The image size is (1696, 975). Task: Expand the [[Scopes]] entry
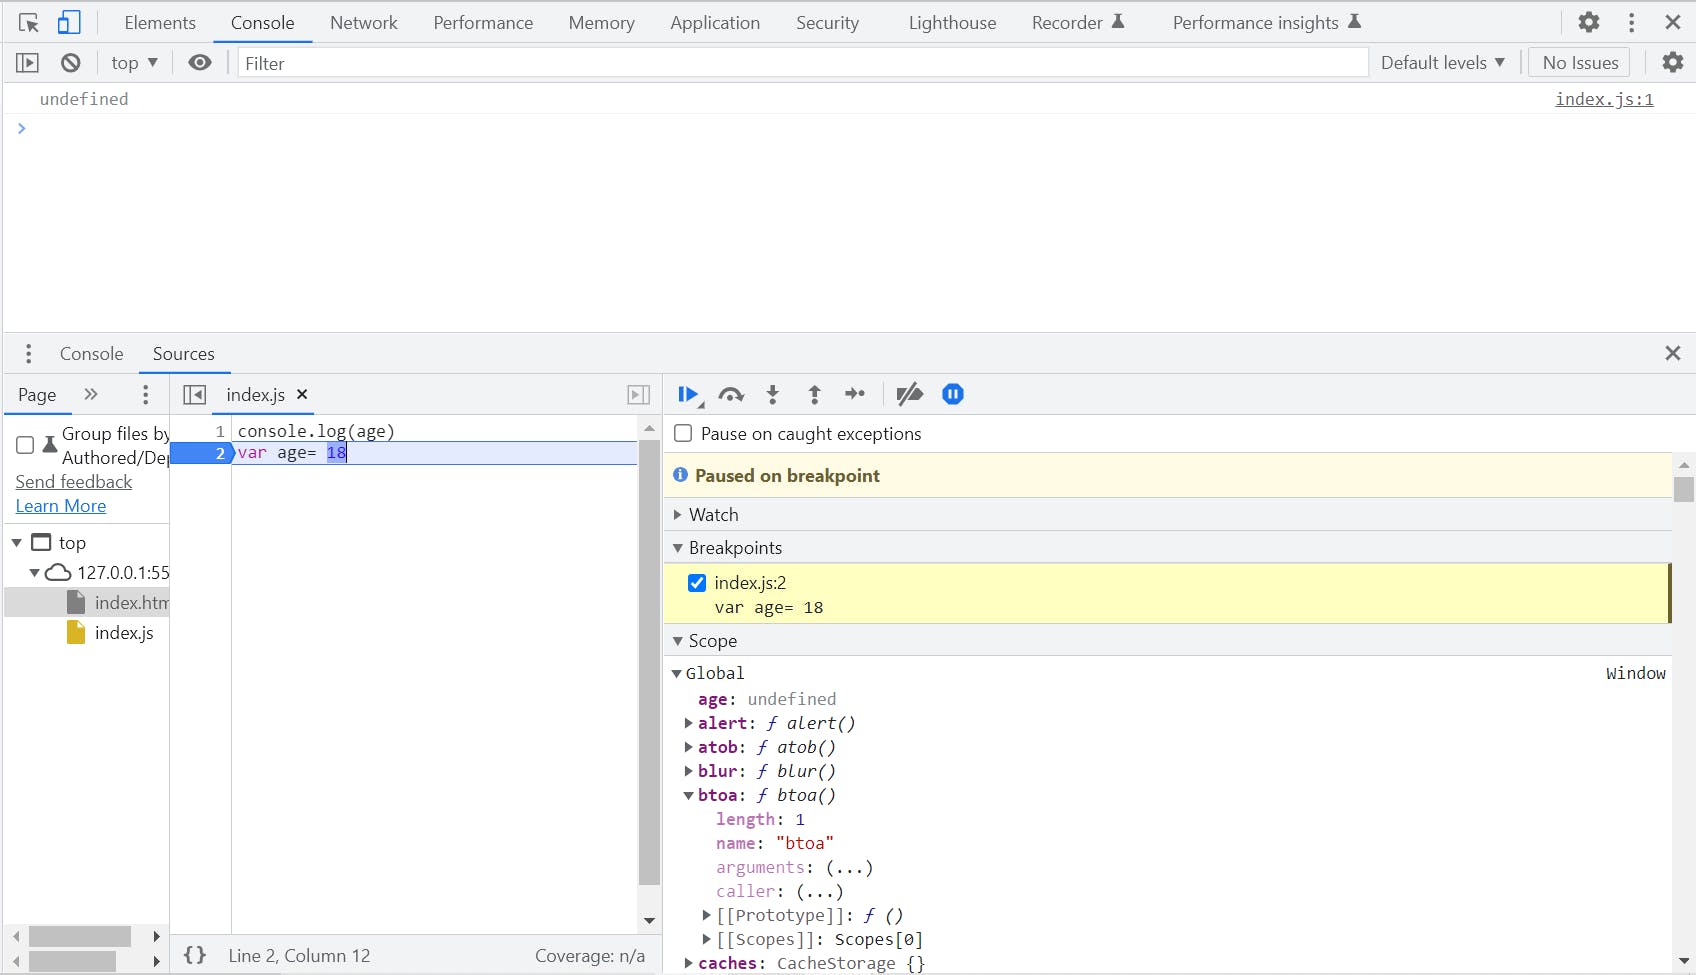706,939
